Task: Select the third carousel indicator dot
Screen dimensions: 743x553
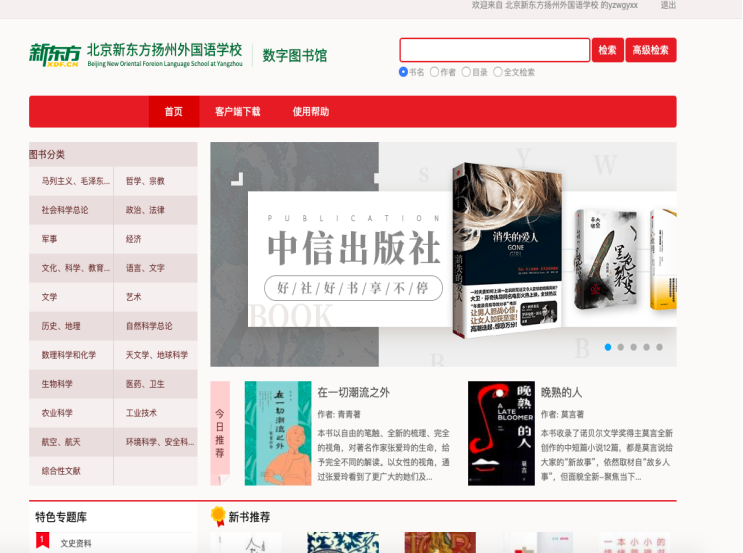Action: pos(634,347)
